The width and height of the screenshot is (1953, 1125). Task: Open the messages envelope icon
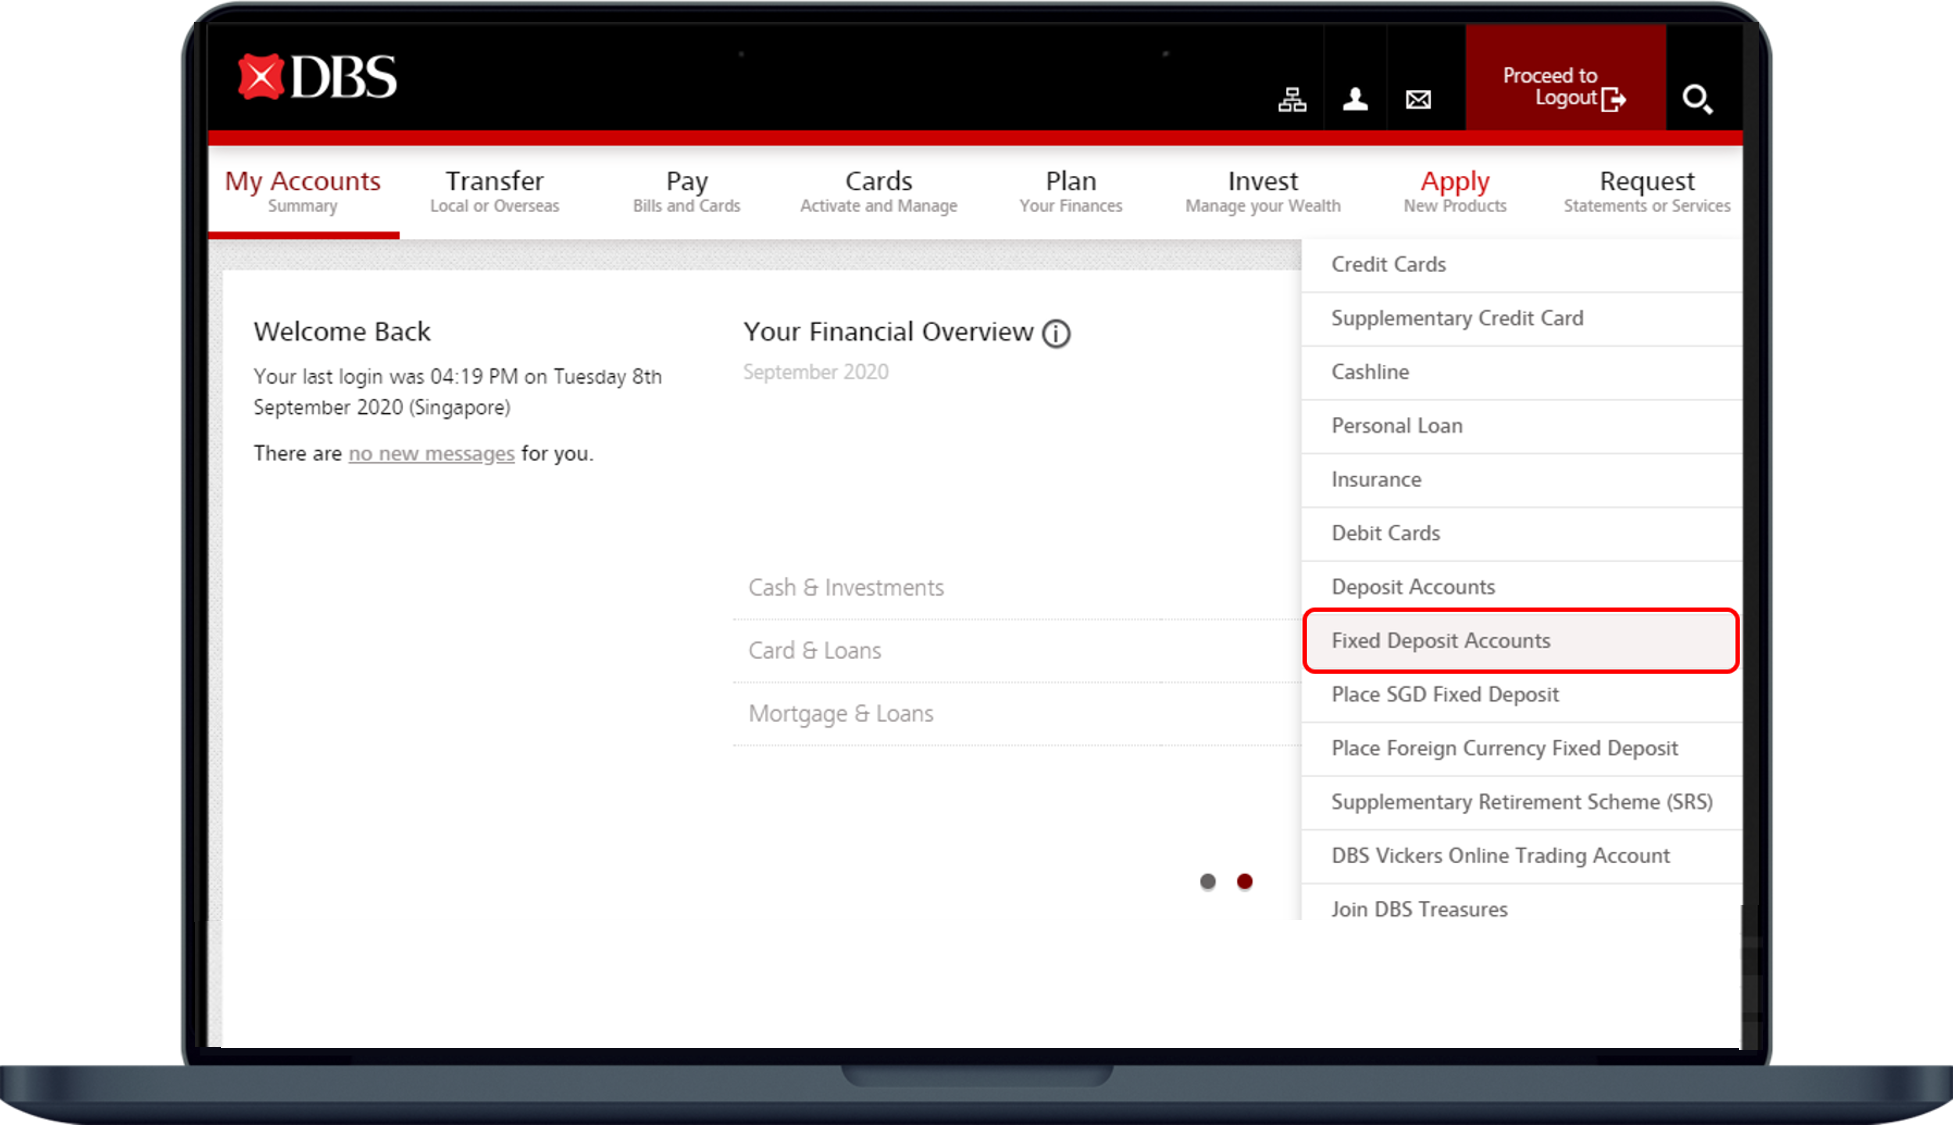(1418, 99)
